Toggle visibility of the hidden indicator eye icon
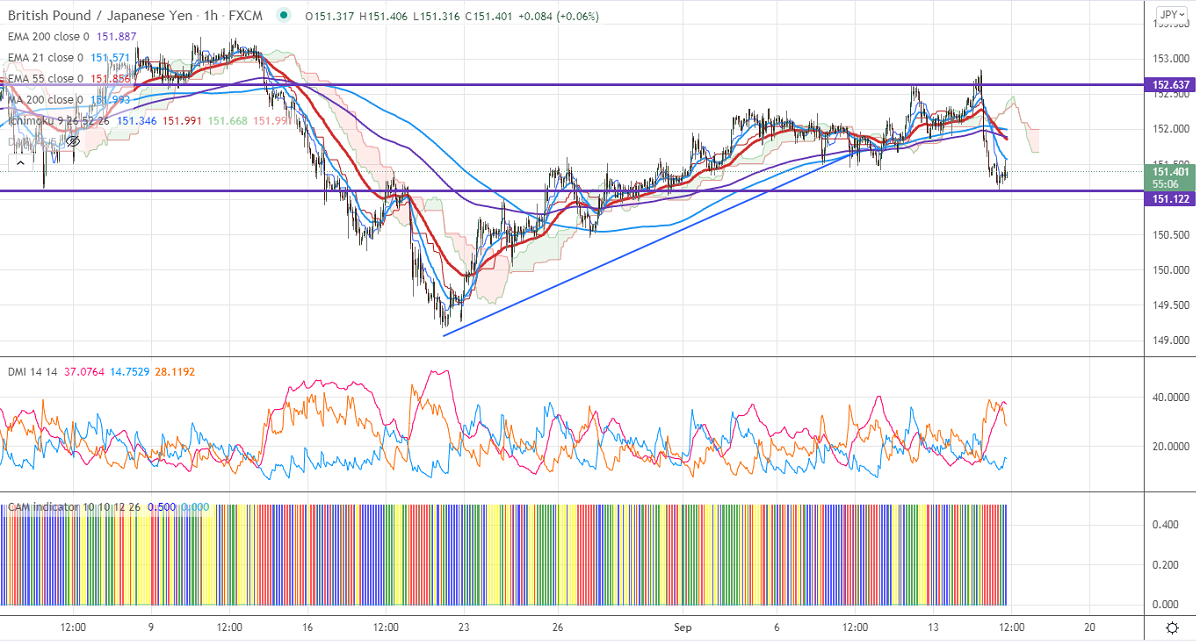The width and height of the screenshot is (1196, 643). click(x=72, y=142)
